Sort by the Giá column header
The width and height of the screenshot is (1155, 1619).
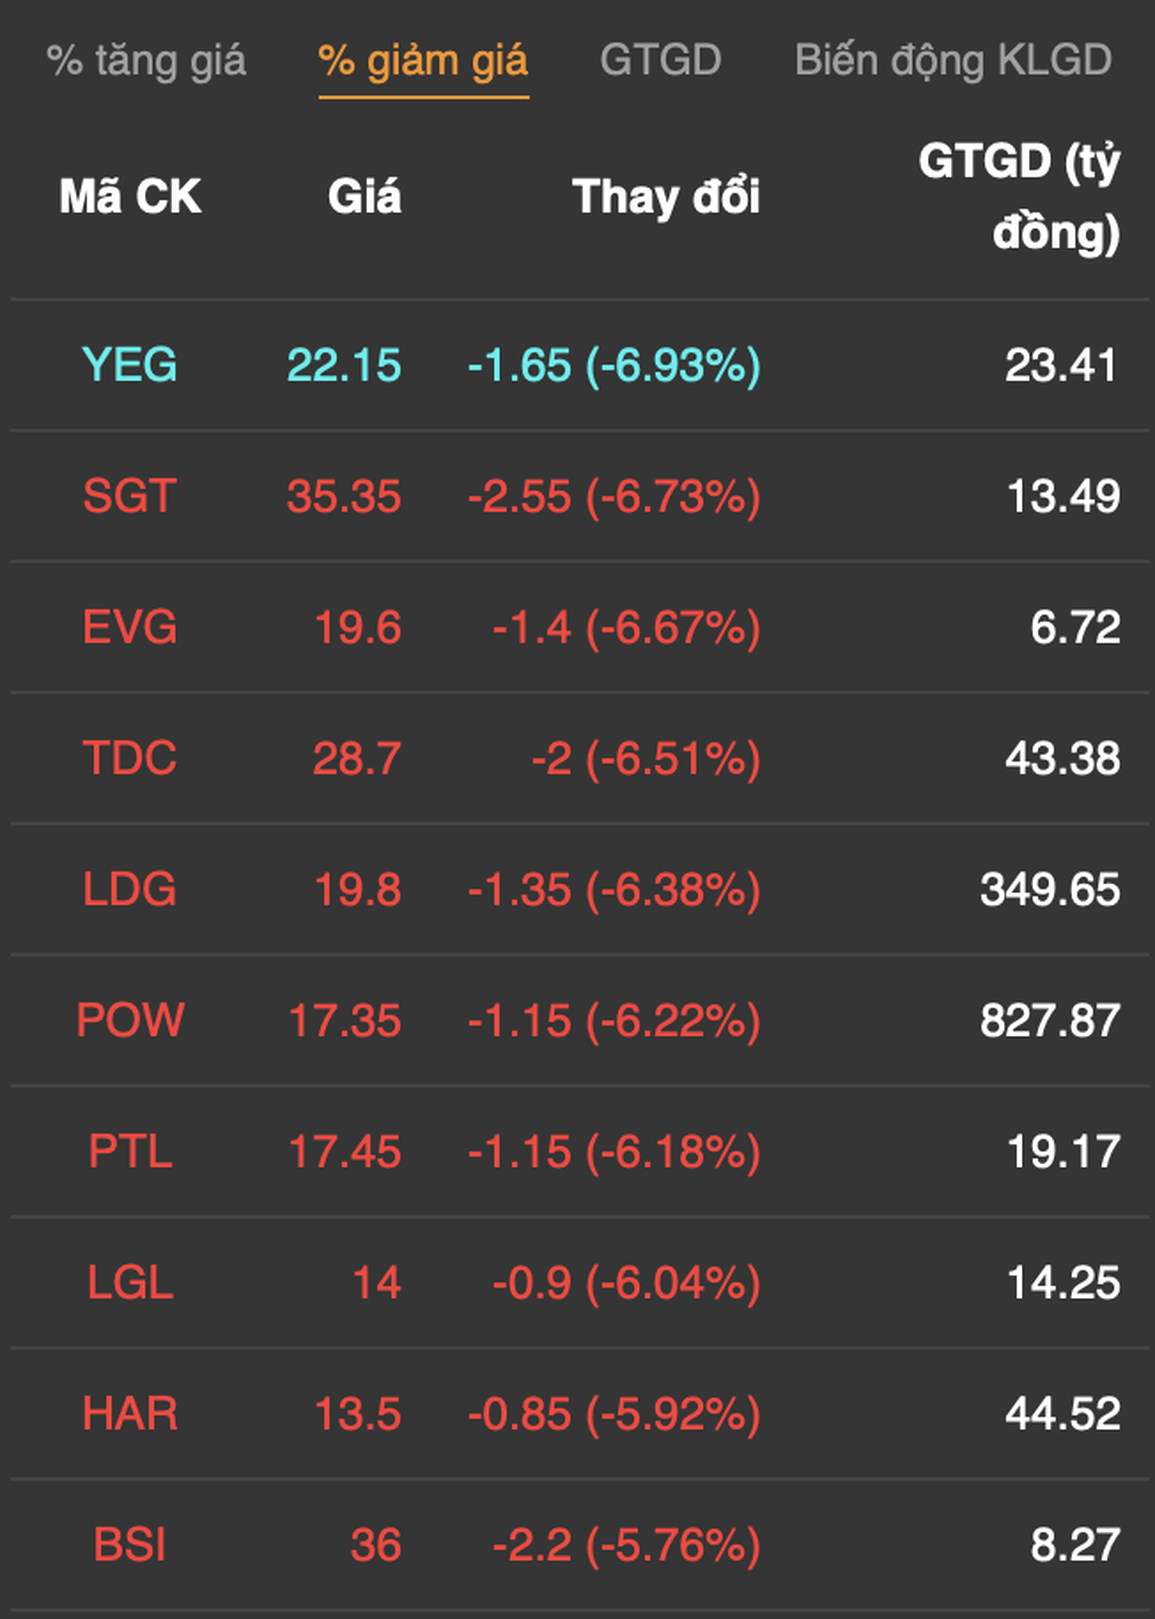pyautogui.click(x=365, y=196)
